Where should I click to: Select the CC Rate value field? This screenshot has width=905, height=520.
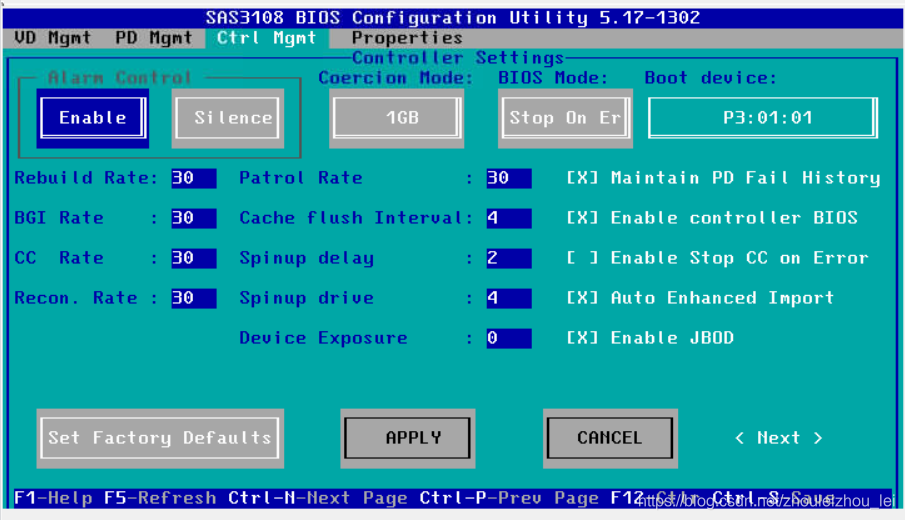(x=194, y=258)
